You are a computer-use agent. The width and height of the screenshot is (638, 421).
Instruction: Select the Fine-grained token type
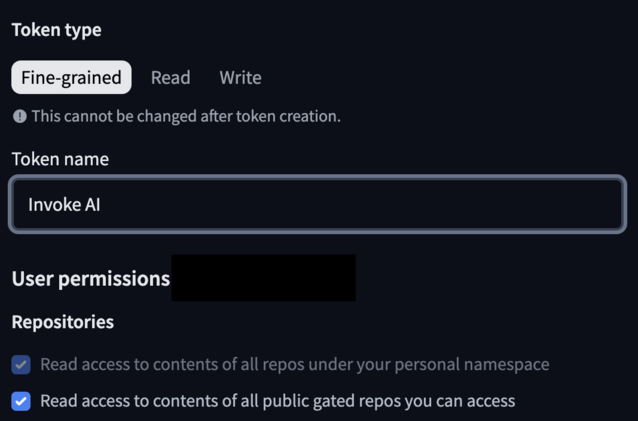(x=71, y=78)
